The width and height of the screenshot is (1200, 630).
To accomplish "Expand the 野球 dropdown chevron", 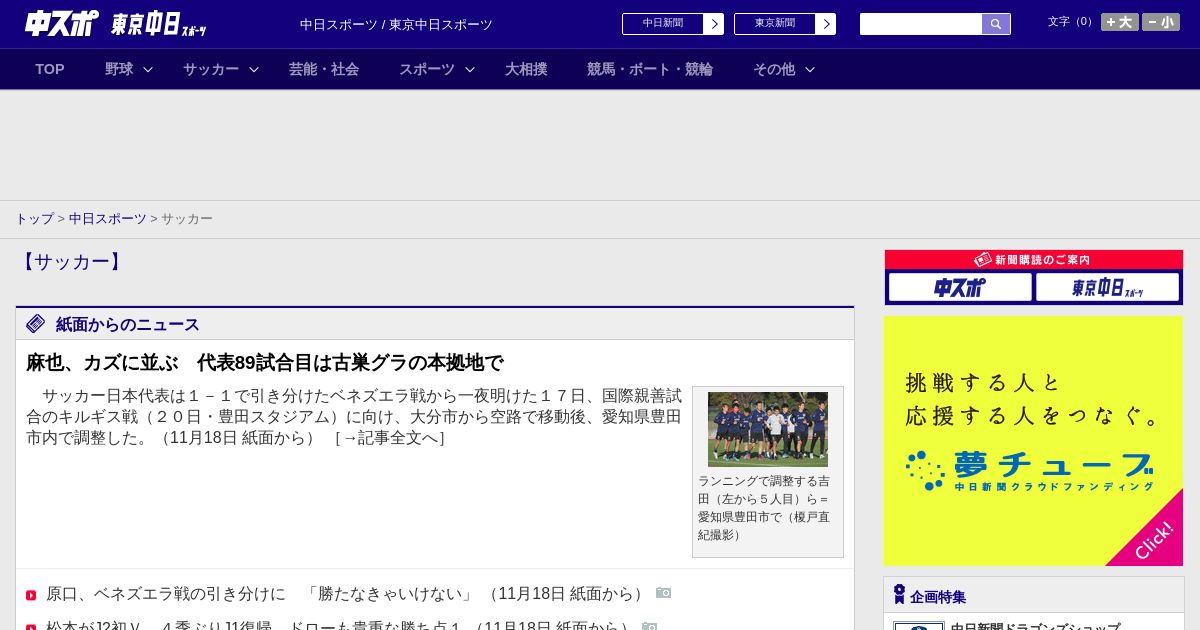I will pos(148,69).
